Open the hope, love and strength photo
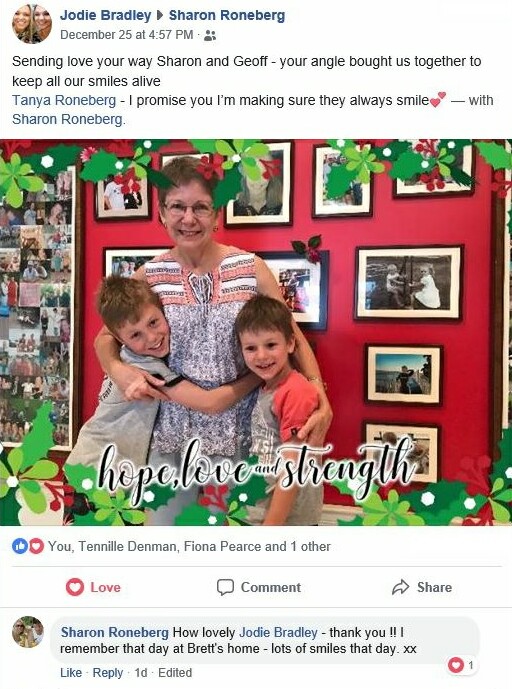The image size is (512, 689). click(256, 332)
